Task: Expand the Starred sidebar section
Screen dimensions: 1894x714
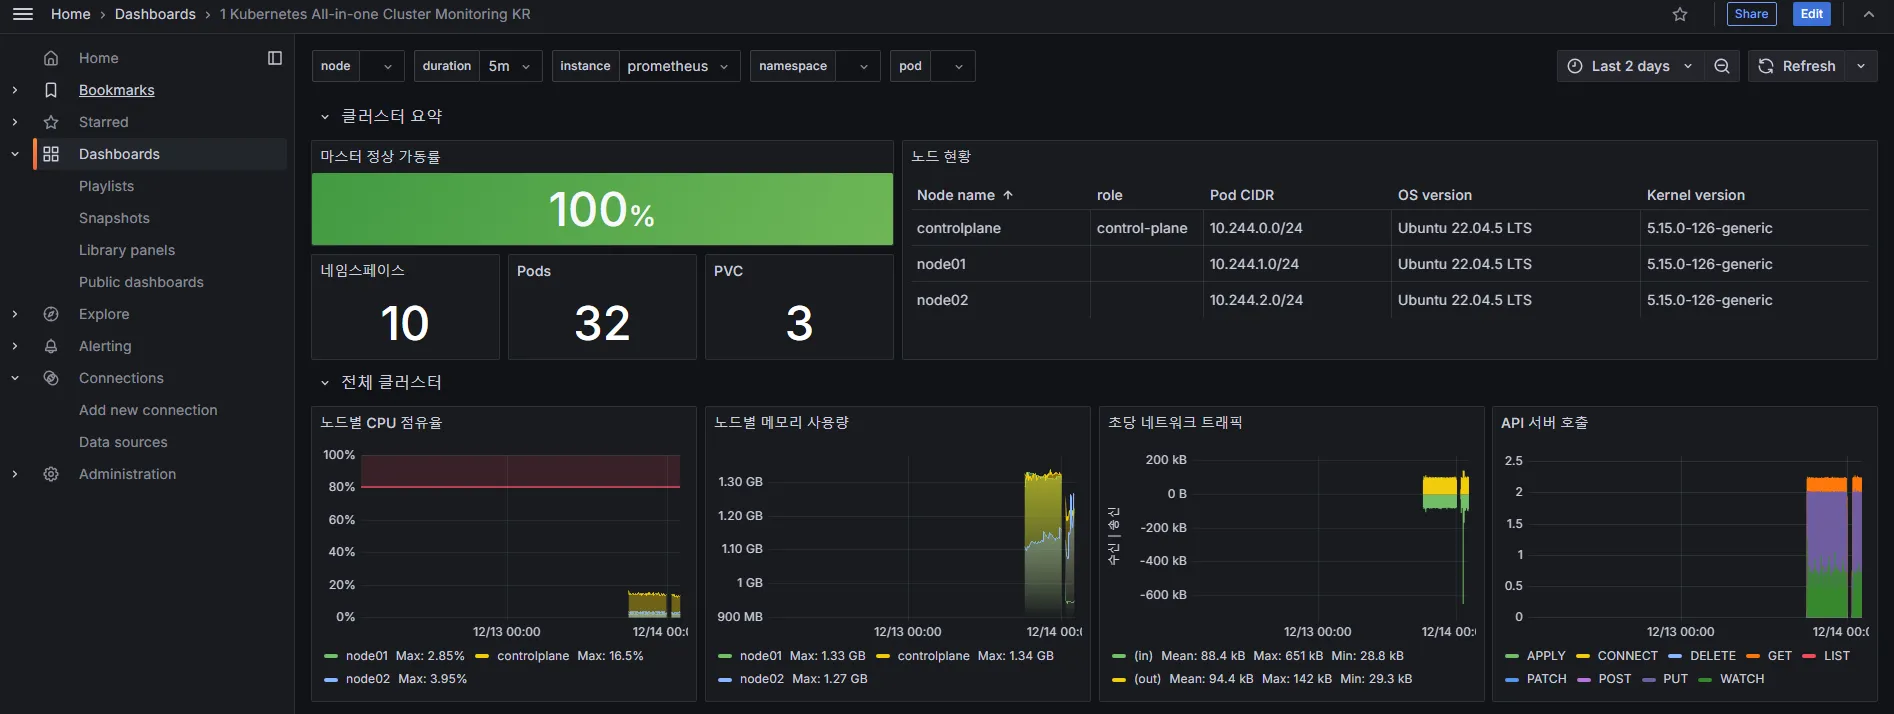Action: 15,122
